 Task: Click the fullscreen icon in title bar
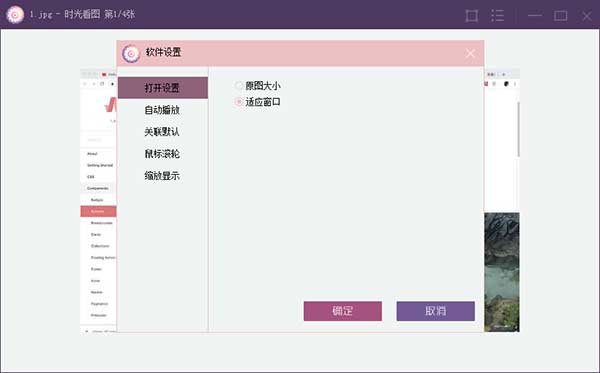[x=471, y=16]
